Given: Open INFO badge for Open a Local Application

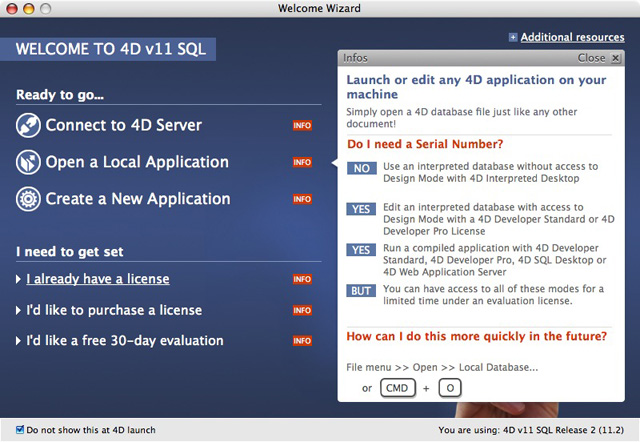Looking at the screenshot, I should pyautogui.click(x=302, y=162).
